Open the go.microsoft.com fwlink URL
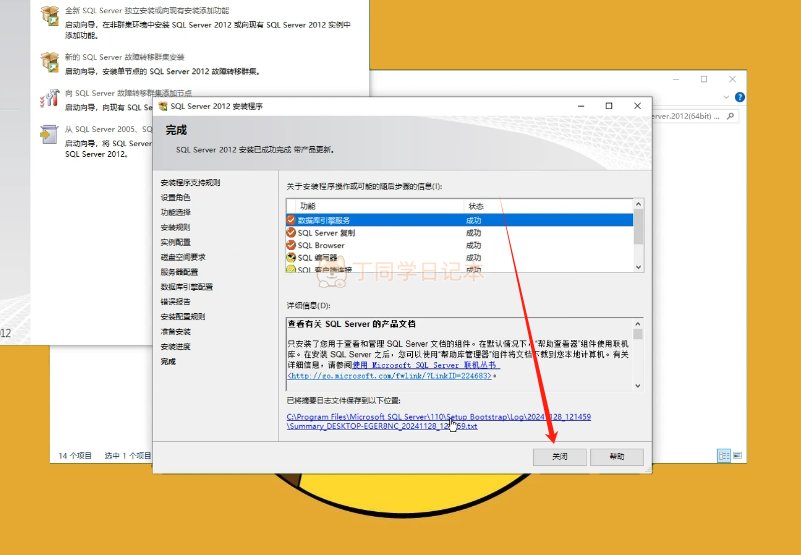 click(x=389, y=376)
